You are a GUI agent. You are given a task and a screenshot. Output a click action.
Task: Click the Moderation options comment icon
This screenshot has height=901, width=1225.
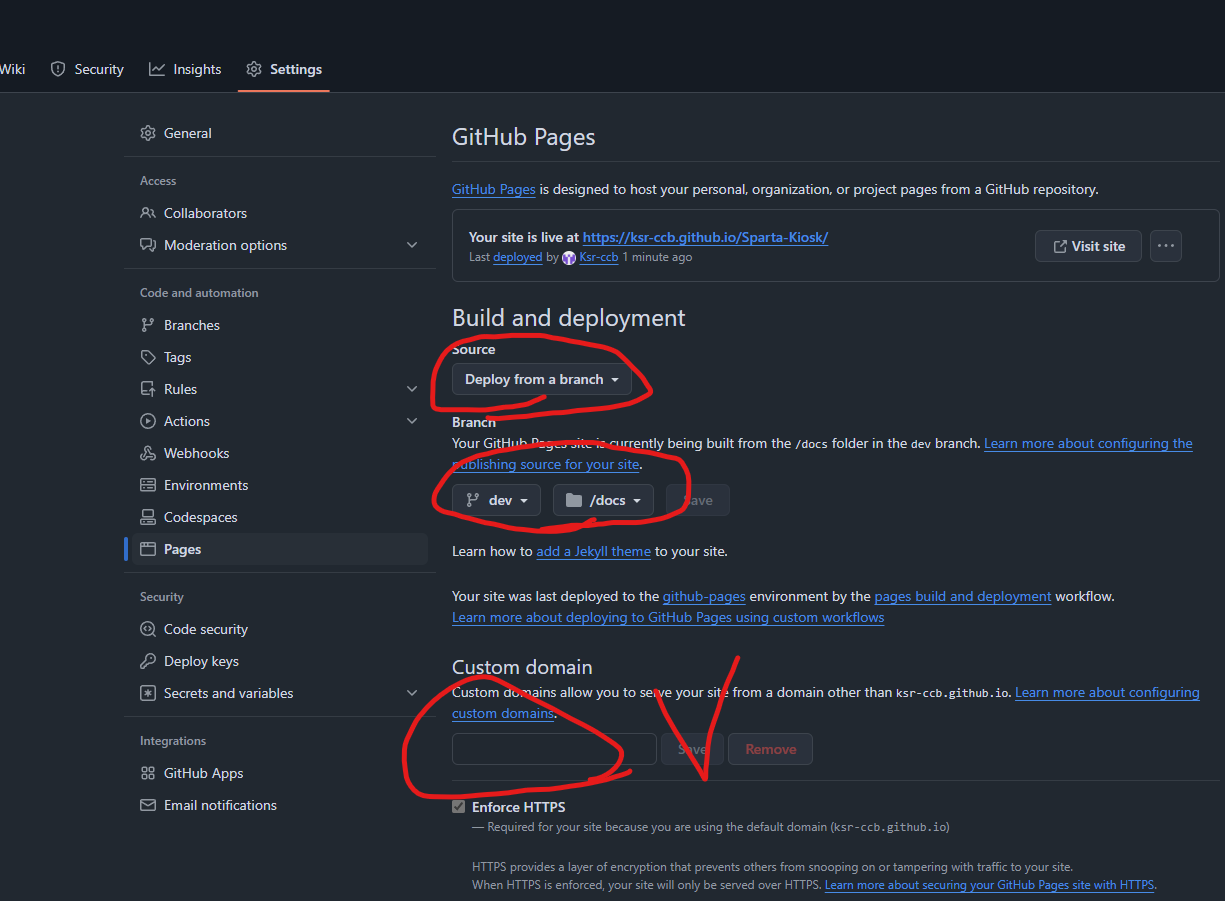point(148,245)
